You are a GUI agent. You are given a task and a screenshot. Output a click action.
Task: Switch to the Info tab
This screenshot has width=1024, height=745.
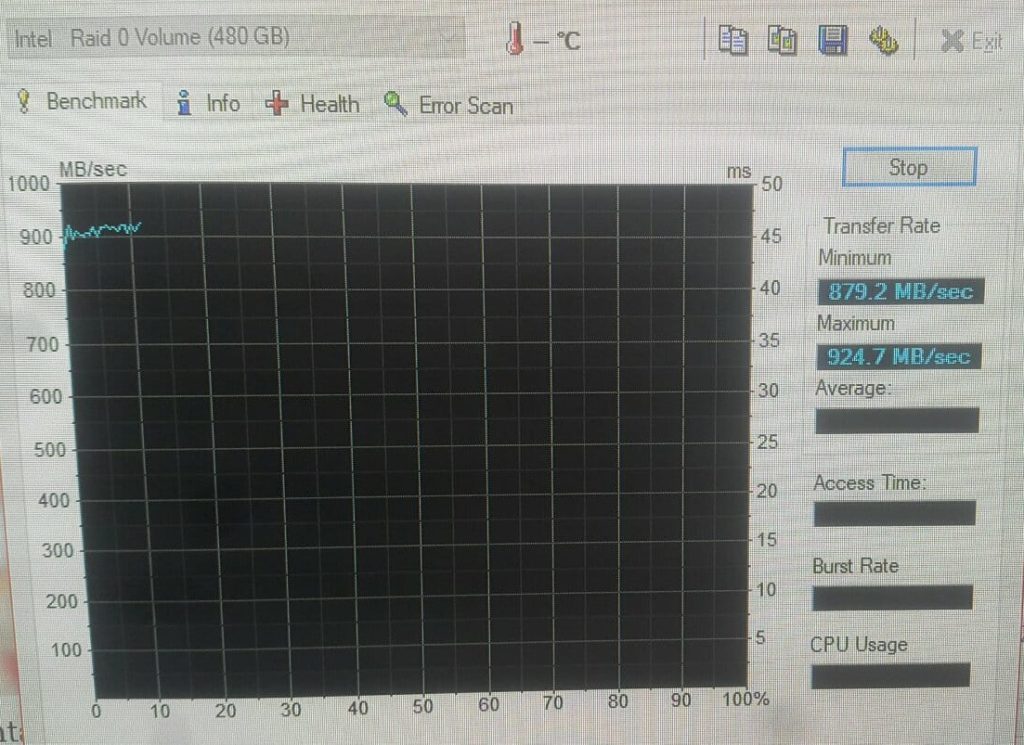point(222,103)
